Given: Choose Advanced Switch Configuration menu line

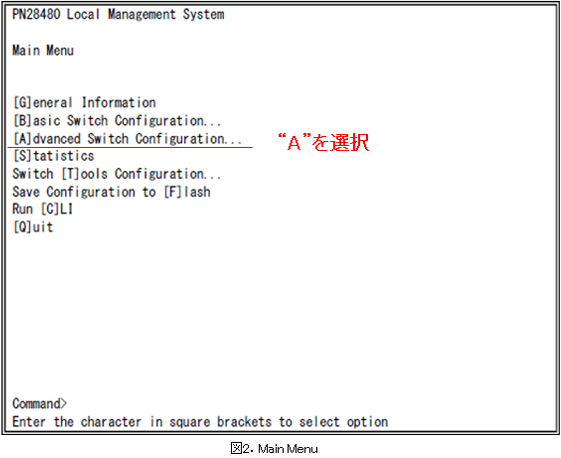Looking at the screenshot, I should 127,138.
